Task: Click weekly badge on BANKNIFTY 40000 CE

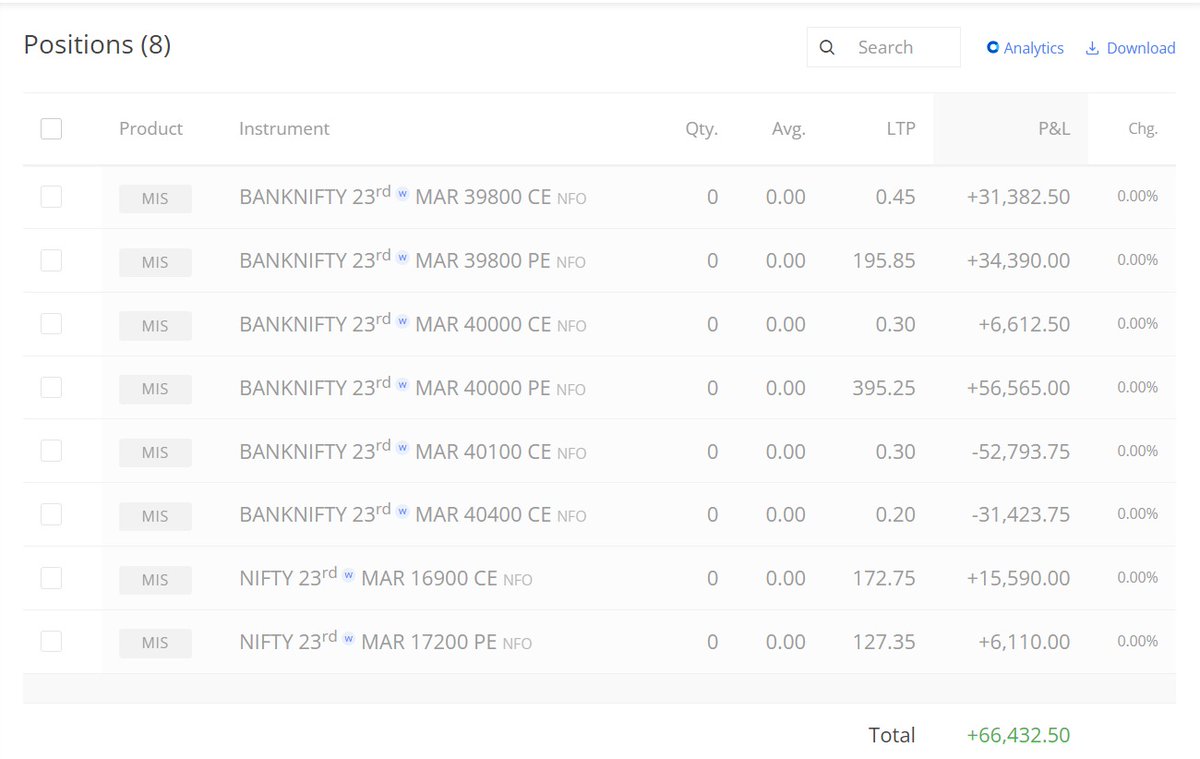Action: point(402,321)
